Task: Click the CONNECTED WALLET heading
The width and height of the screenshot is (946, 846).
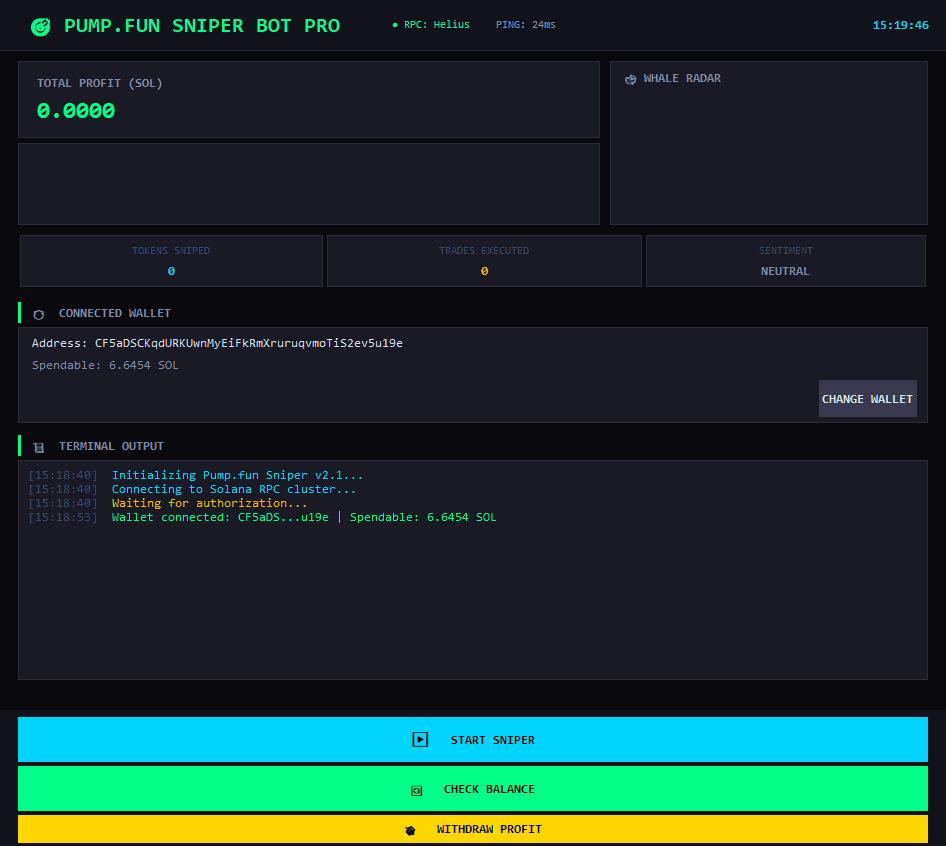Action: [x=115, y=313]
